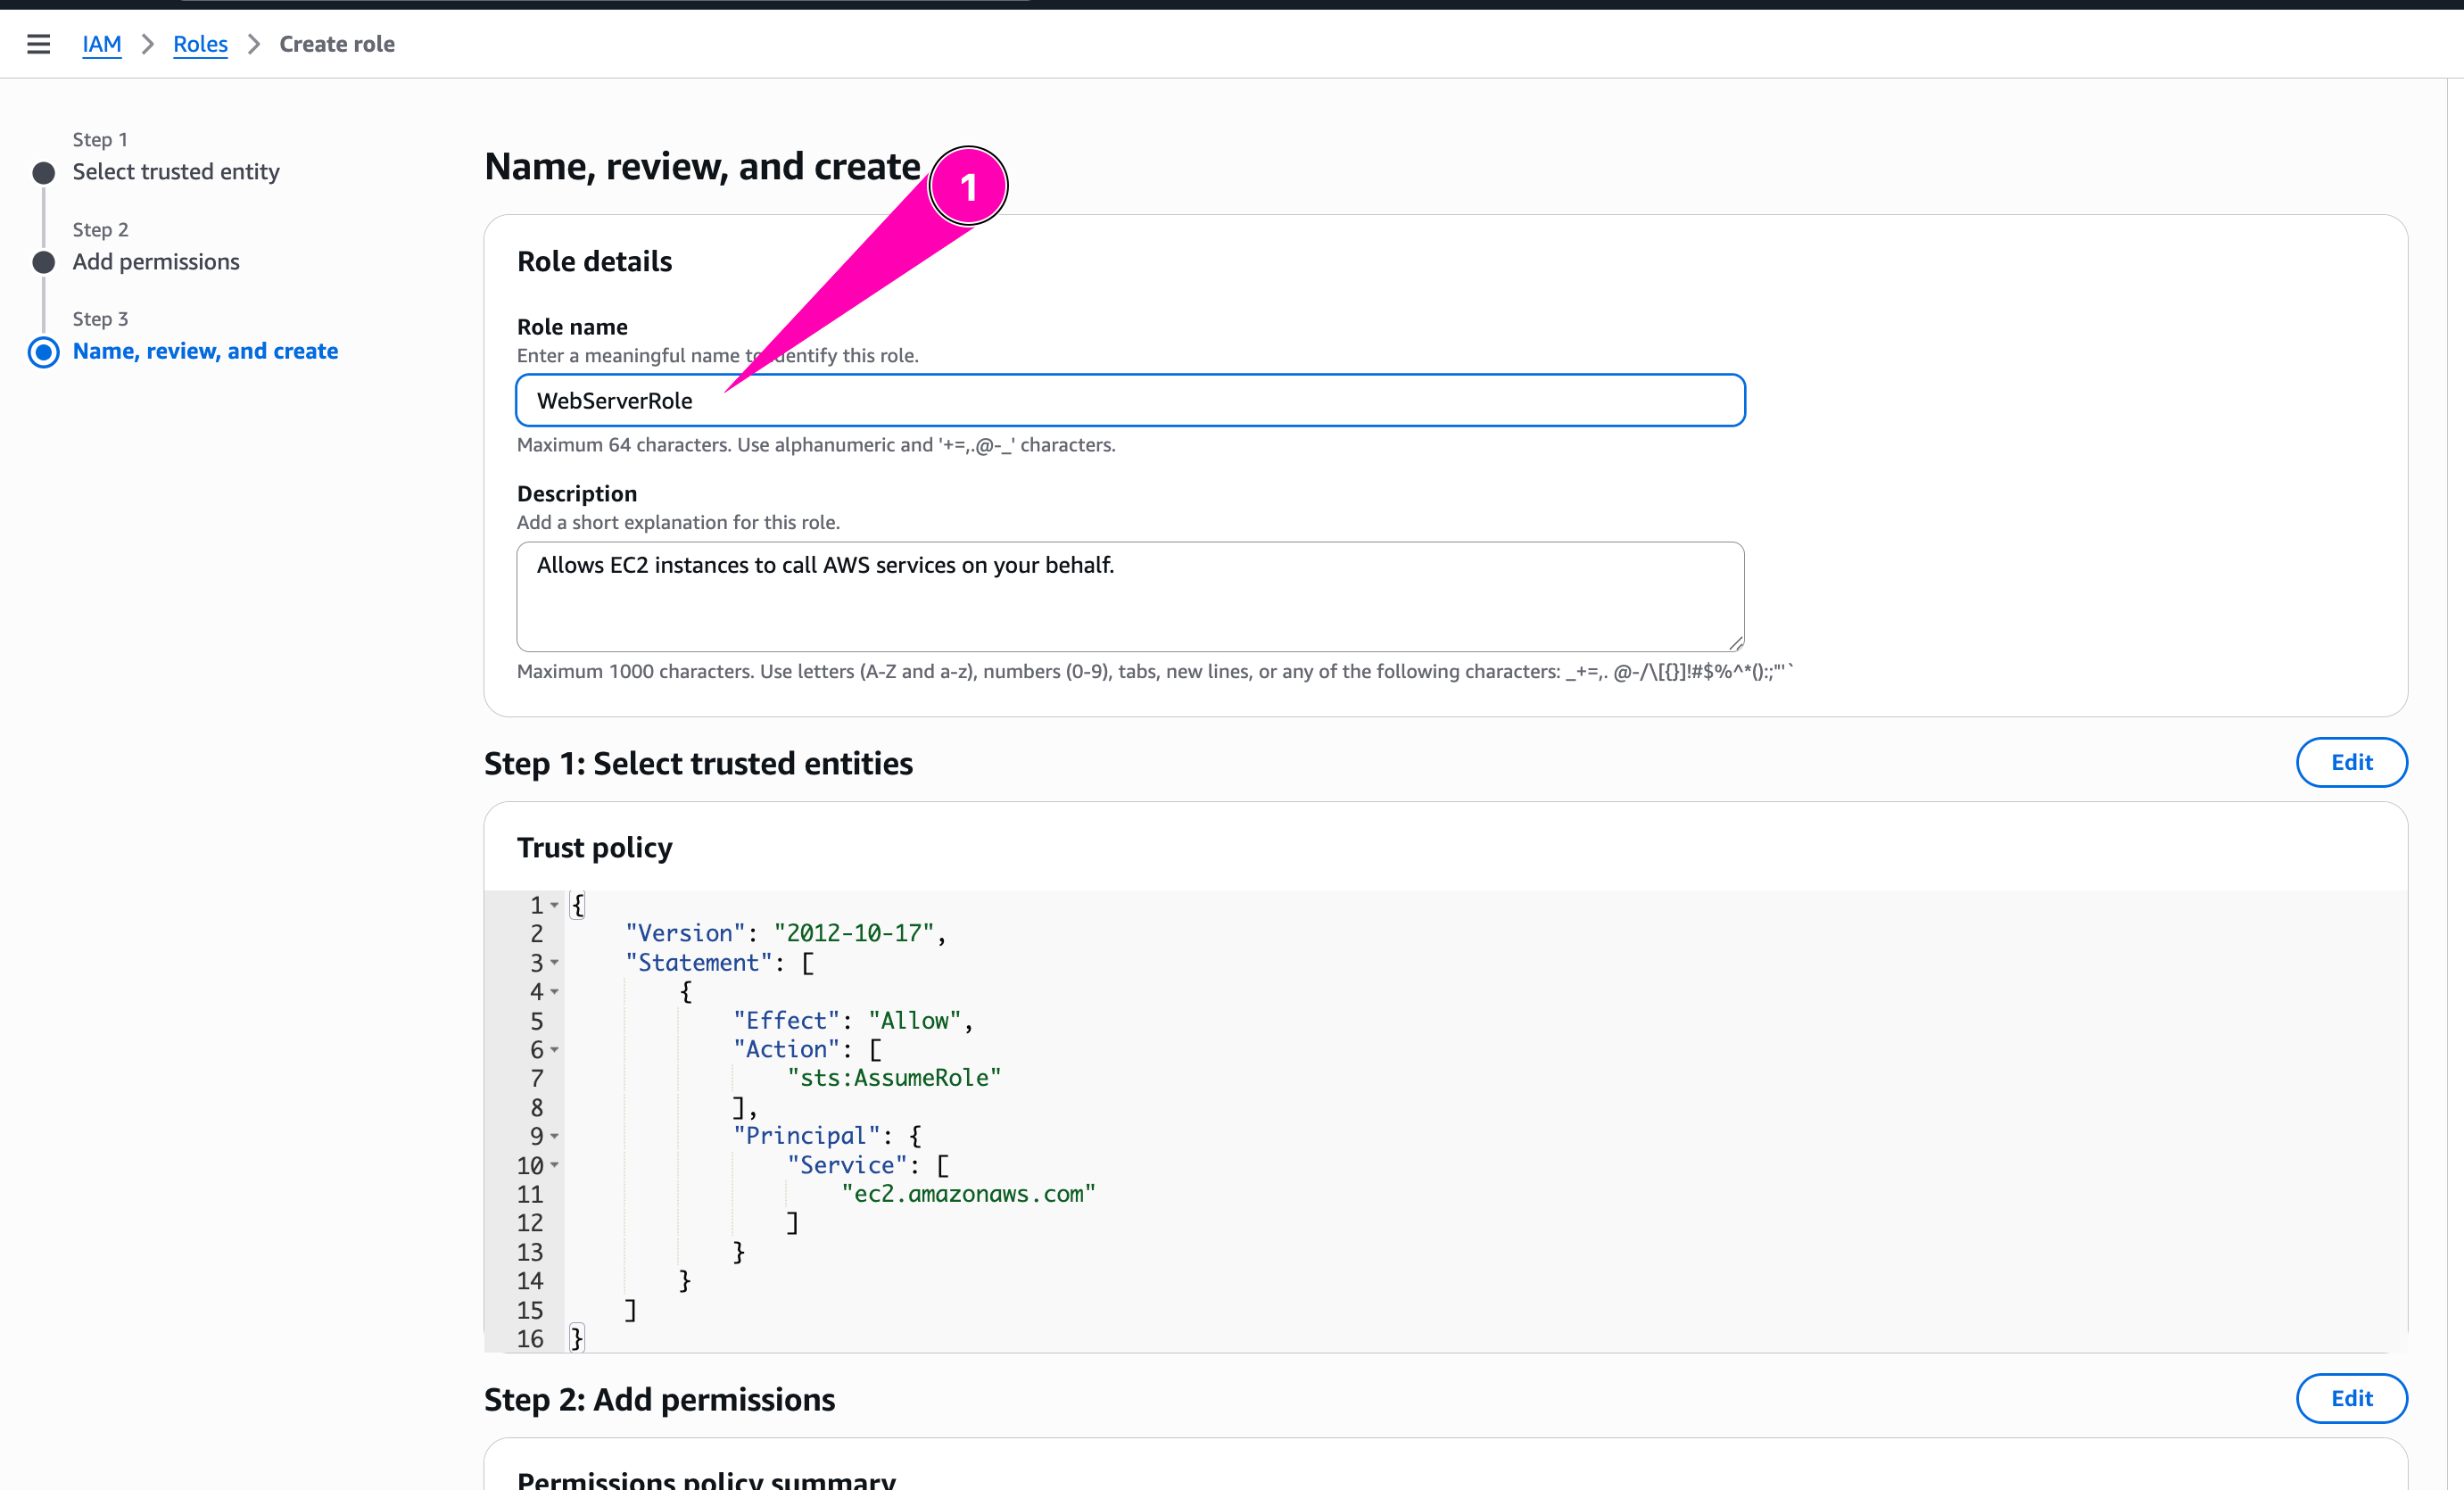Fold the line 4 statement object

tap(555, 992)
